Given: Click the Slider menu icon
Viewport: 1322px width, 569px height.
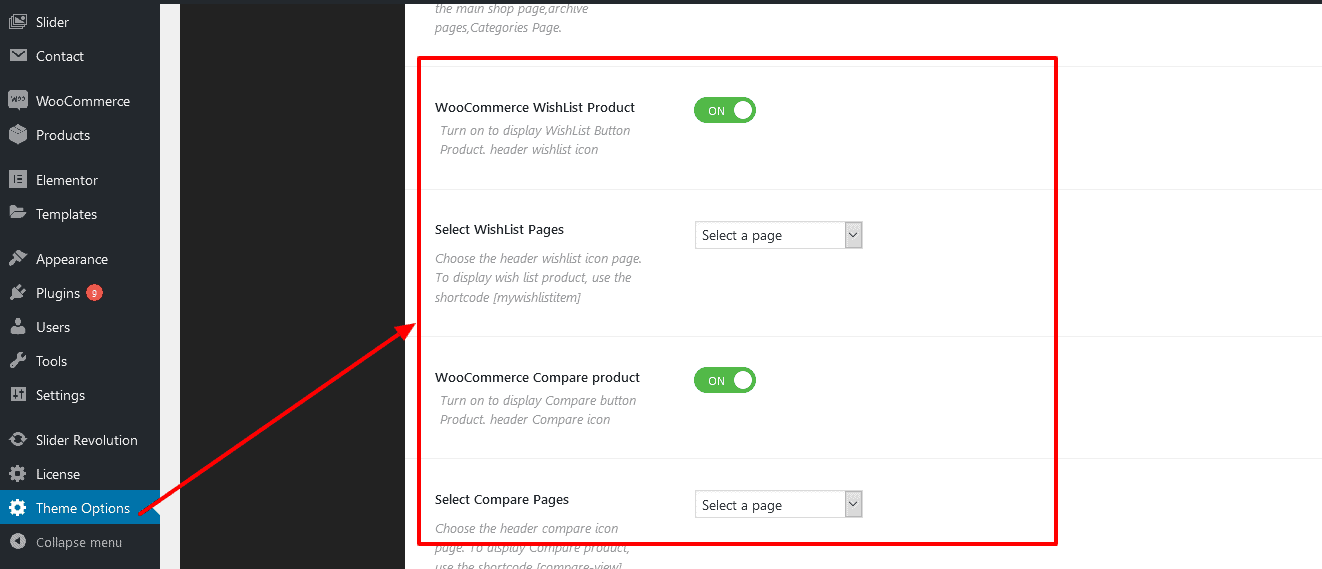Looking at the screenshot, I should tap(17, 22).
